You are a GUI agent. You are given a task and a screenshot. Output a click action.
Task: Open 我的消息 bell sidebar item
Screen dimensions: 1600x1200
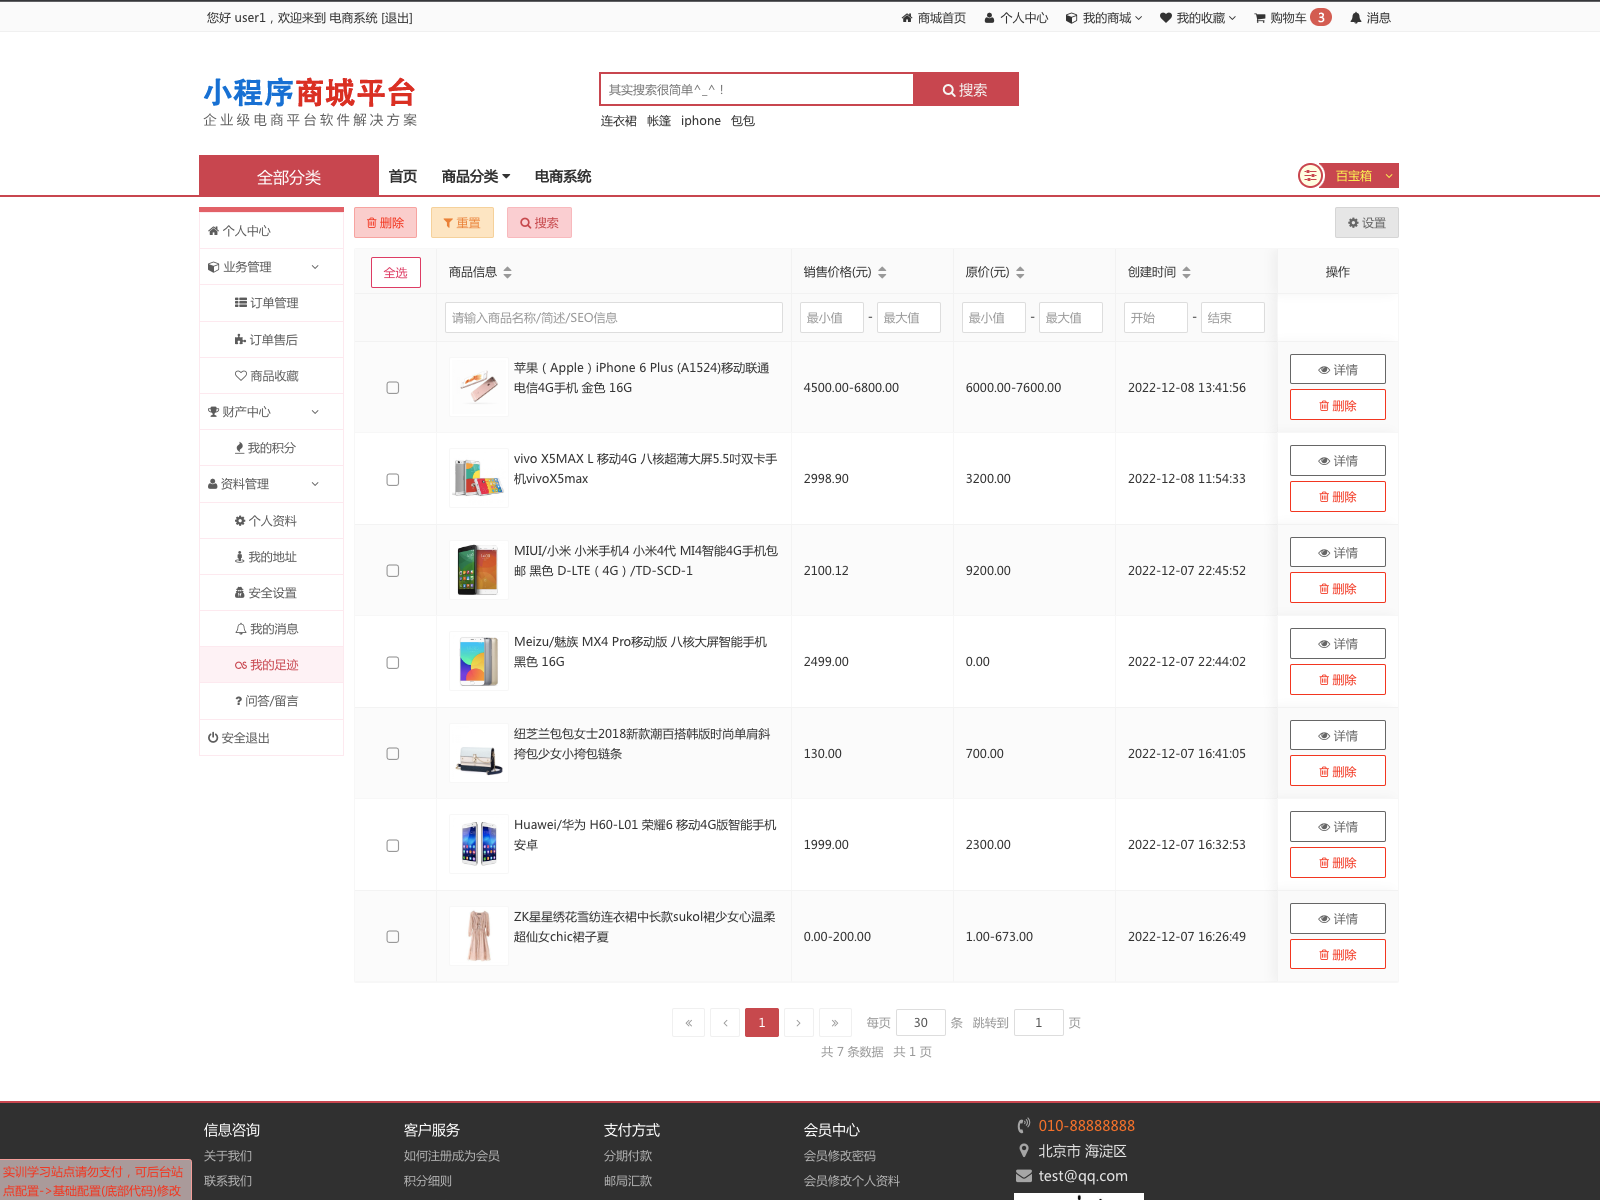[272, 629]
